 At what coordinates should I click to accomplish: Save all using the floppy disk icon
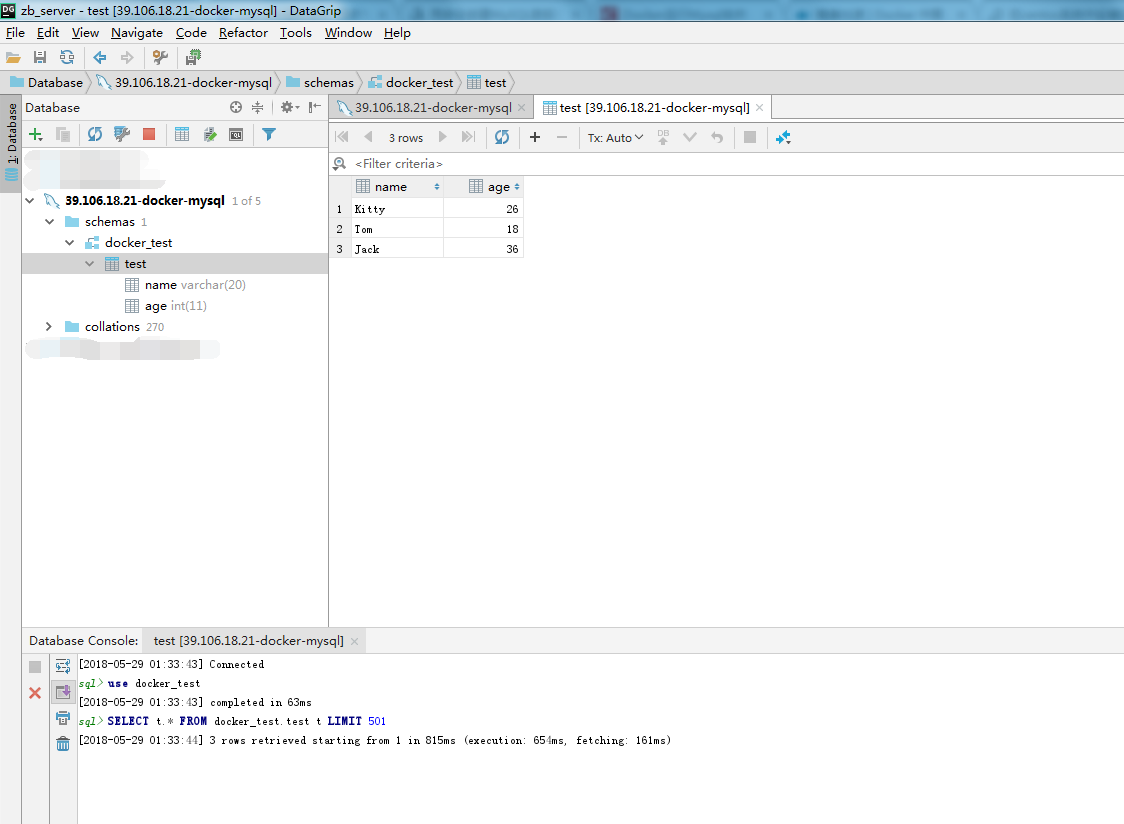click(x=40, y=57)
